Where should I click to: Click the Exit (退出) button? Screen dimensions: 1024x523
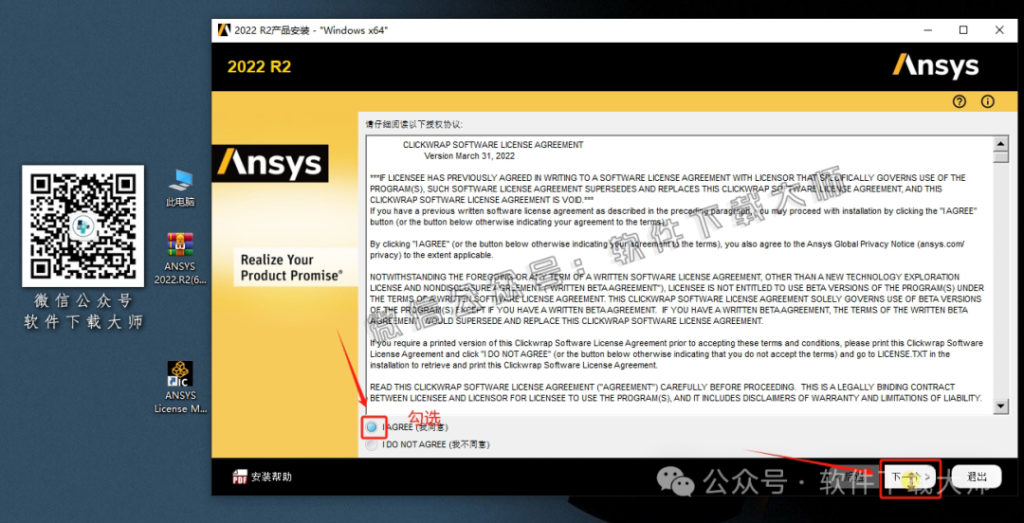[976, 477]
